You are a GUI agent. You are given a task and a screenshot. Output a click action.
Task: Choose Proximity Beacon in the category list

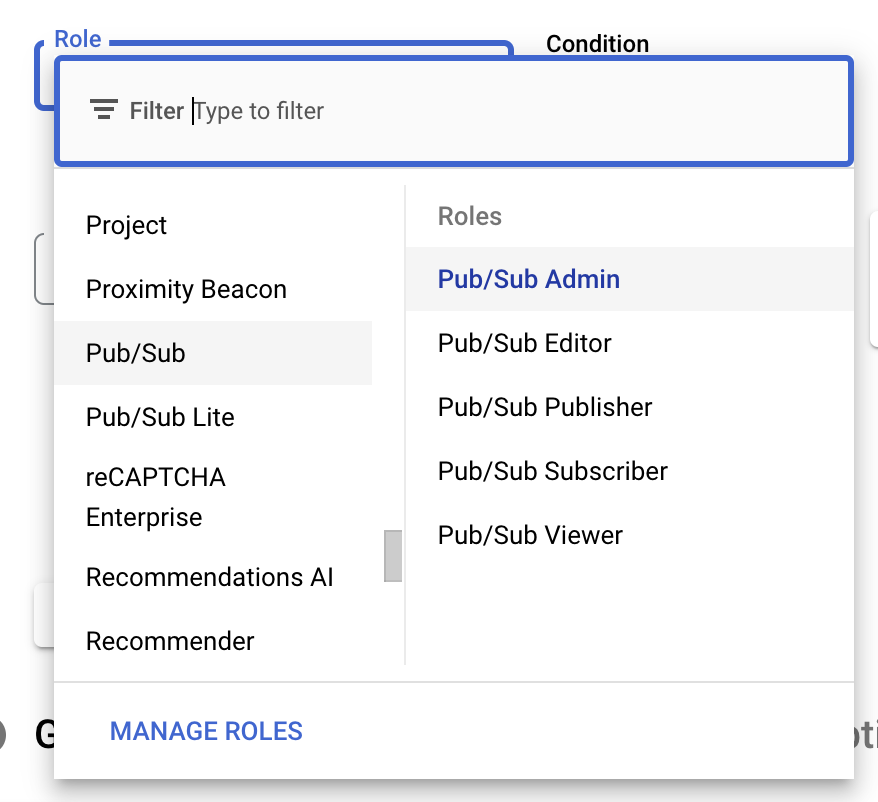click(x=186, y=289)
